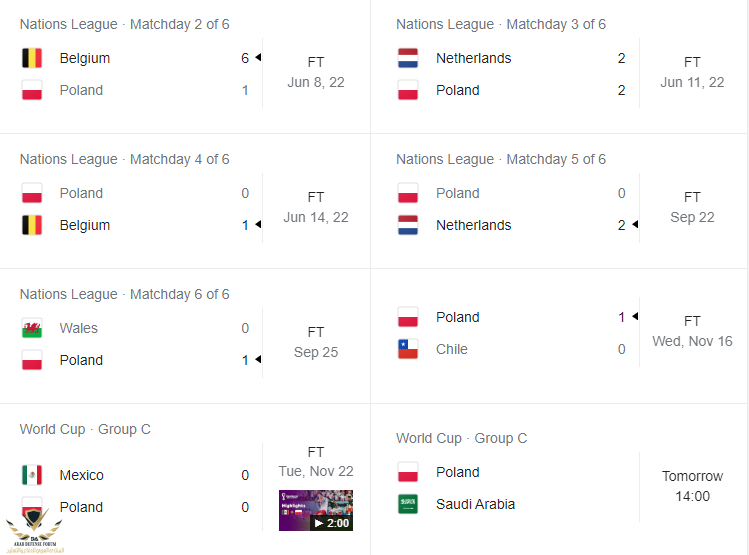This screenshot has height=555, width=749.
Task: Open the Nations League Matchday 2 of 6 header
Action: pyautogui.click(x=125, y=24)
